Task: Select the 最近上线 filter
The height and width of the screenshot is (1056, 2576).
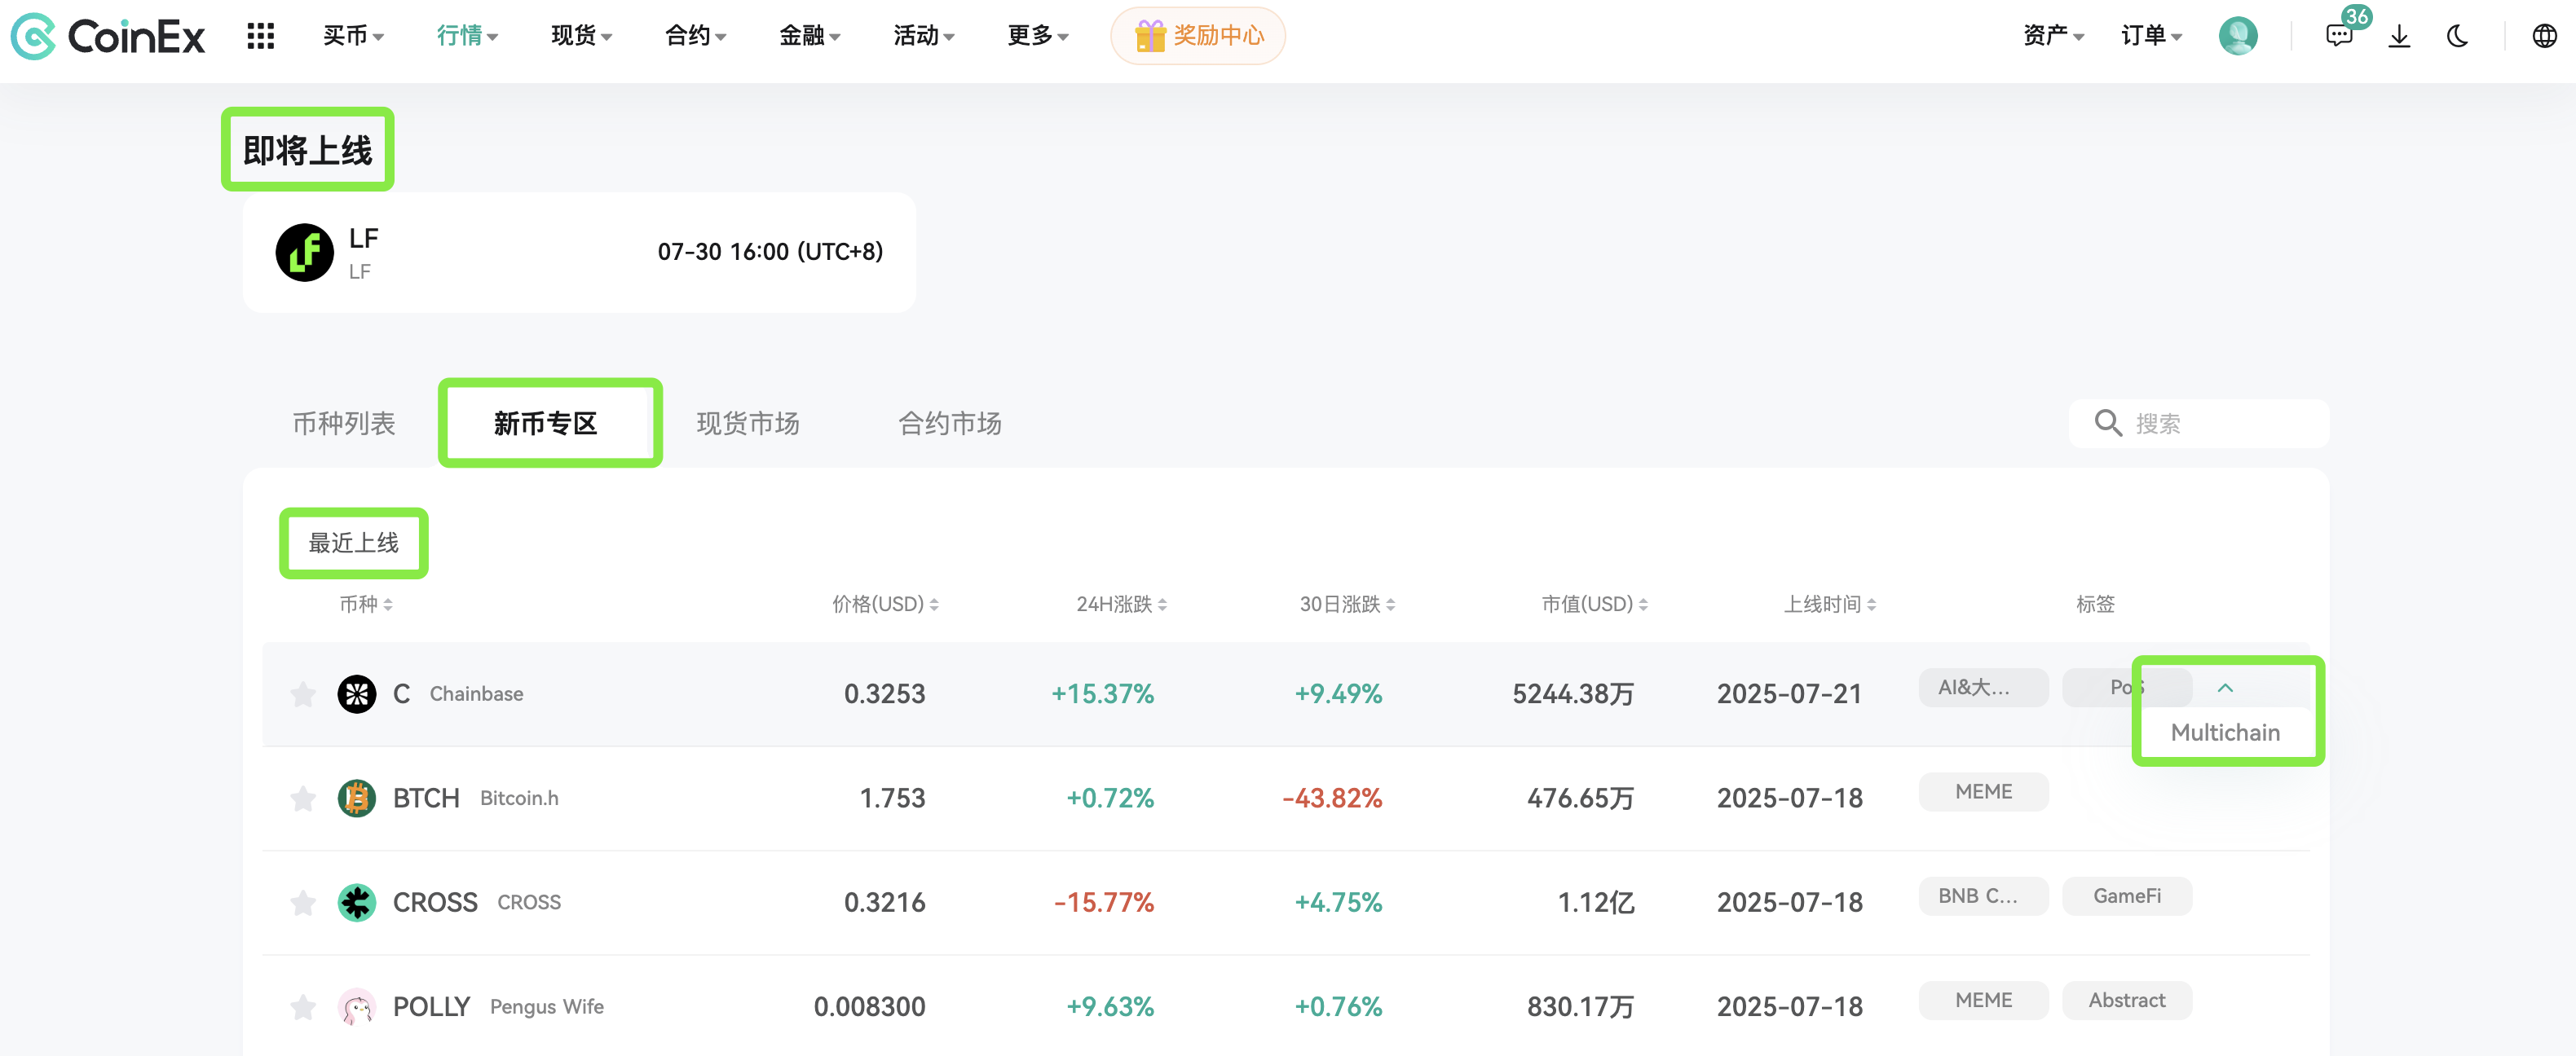Action: [x=353, y=543]
